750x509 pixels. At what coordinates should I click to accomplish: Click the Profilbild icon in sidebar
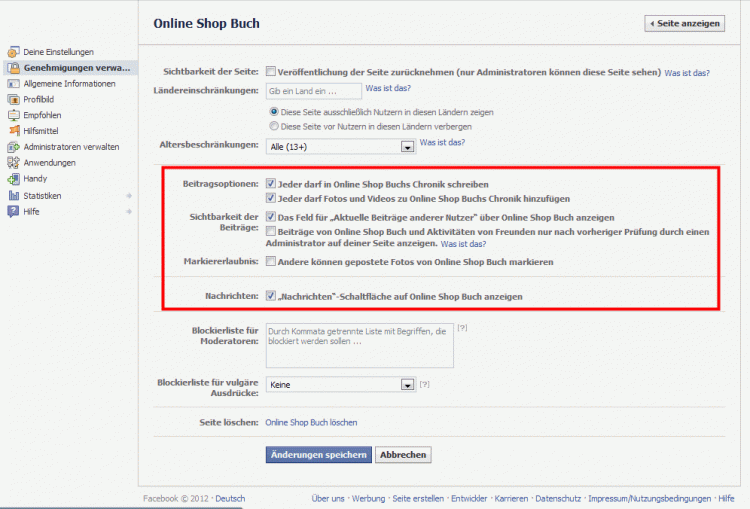pyautogui.click(x=13, y=100)
